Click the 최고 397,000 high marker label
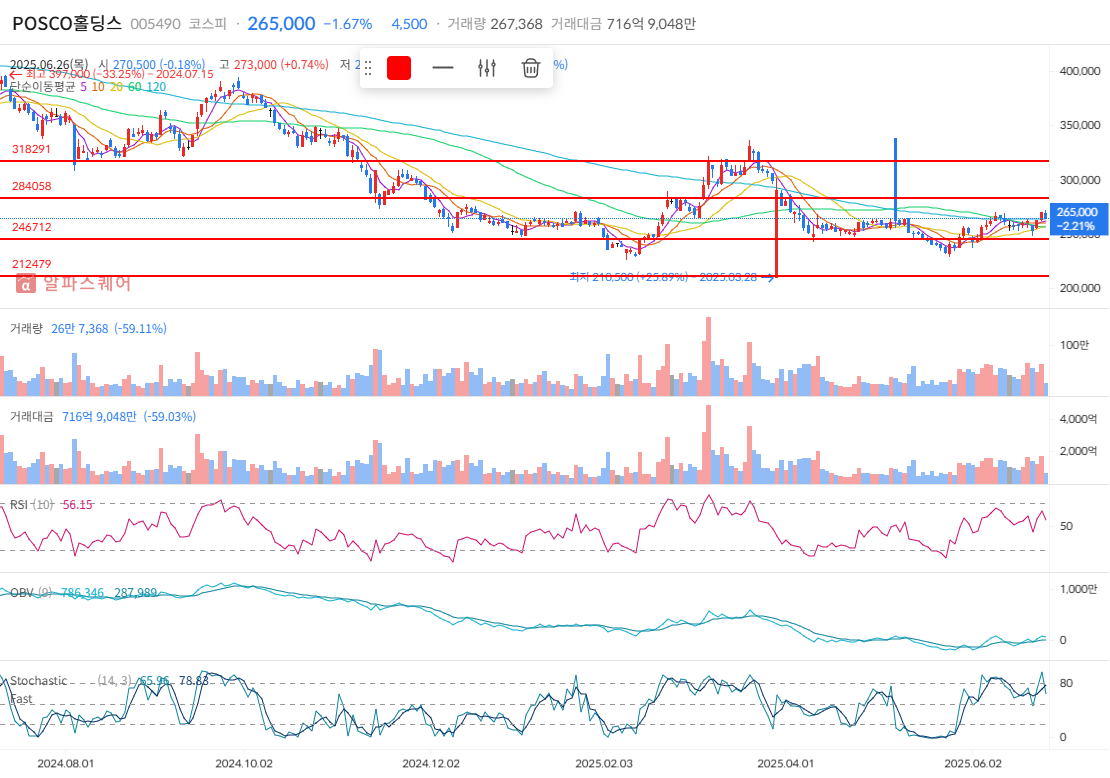 click(112, 74)
